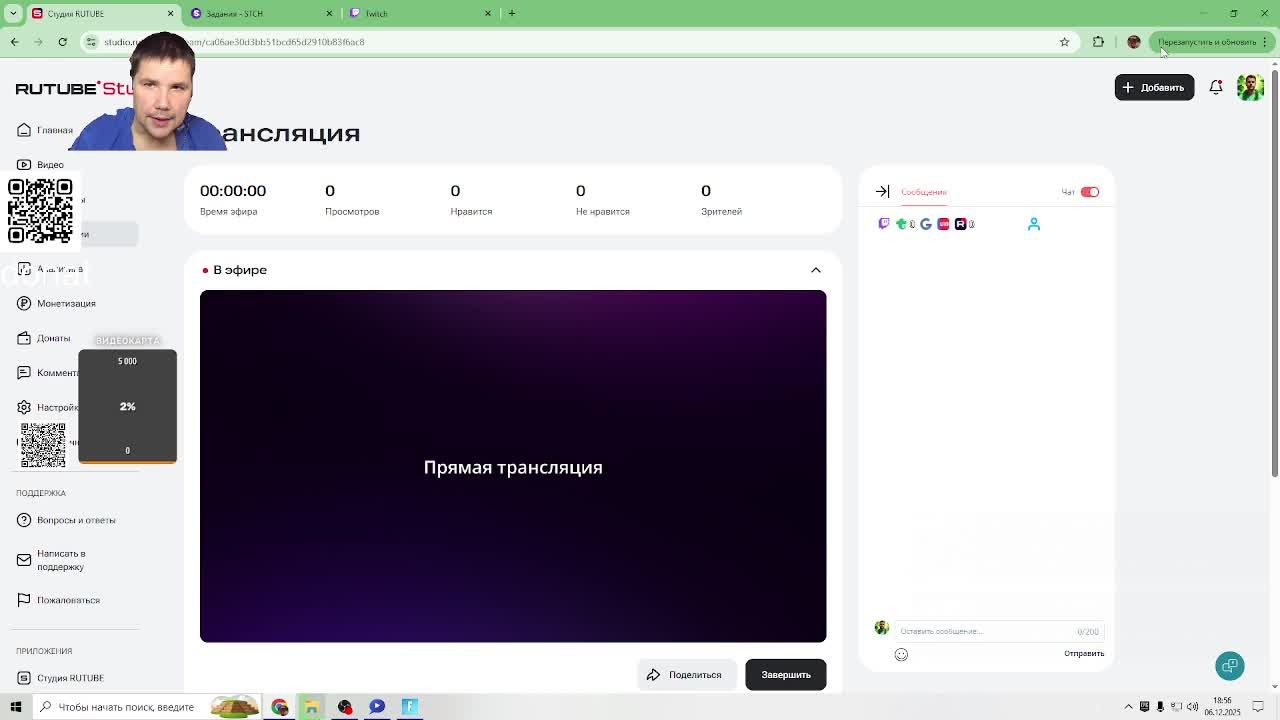Screen dimensions: 1280x720
Task: Open a new browser tab
Action: point(511,13)
